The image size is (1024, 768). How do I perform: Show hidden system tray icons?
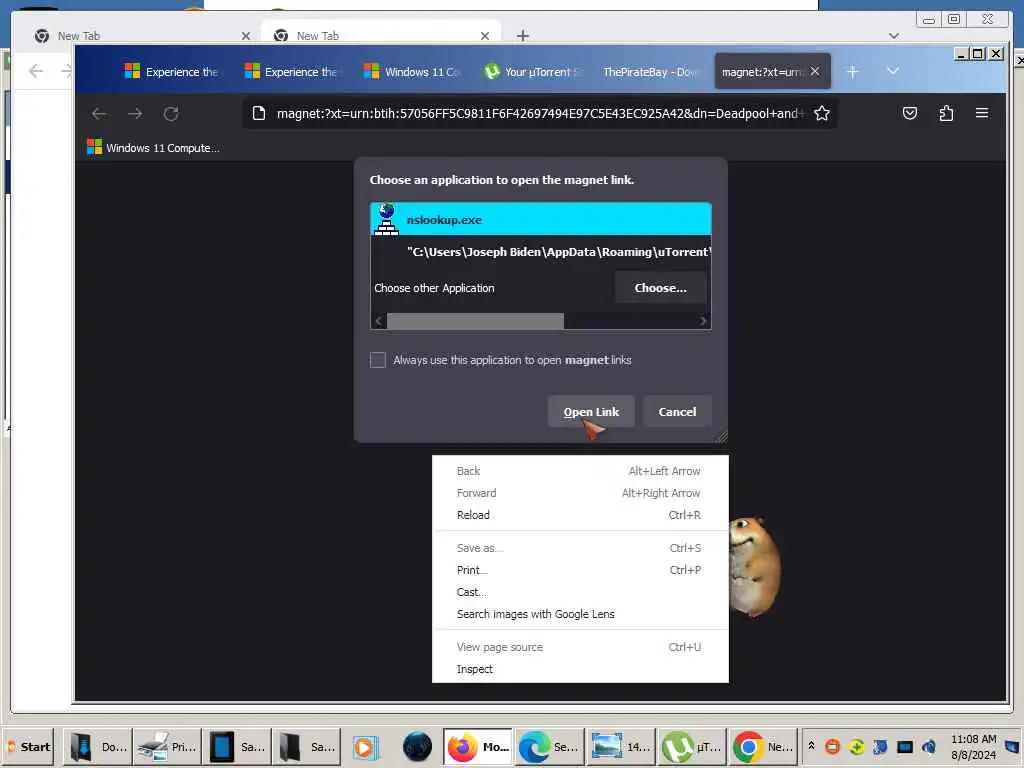[x=811, y=745]
